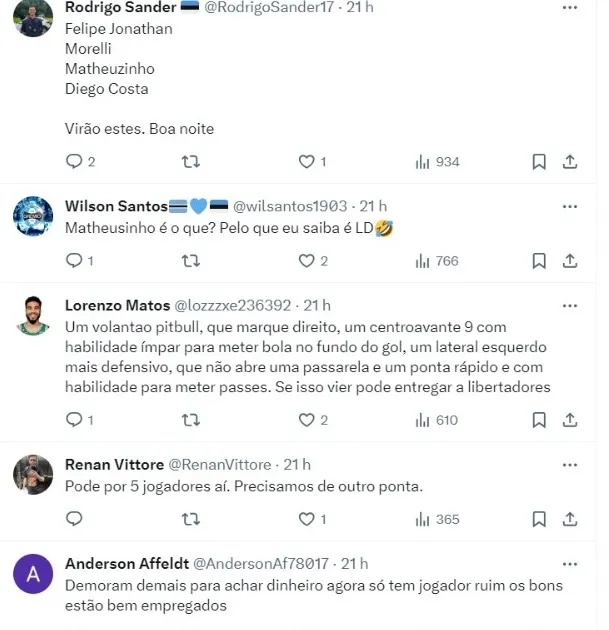Bookmark Renan Vittore's tweet
Screen dimensions: 609x630
539,519
